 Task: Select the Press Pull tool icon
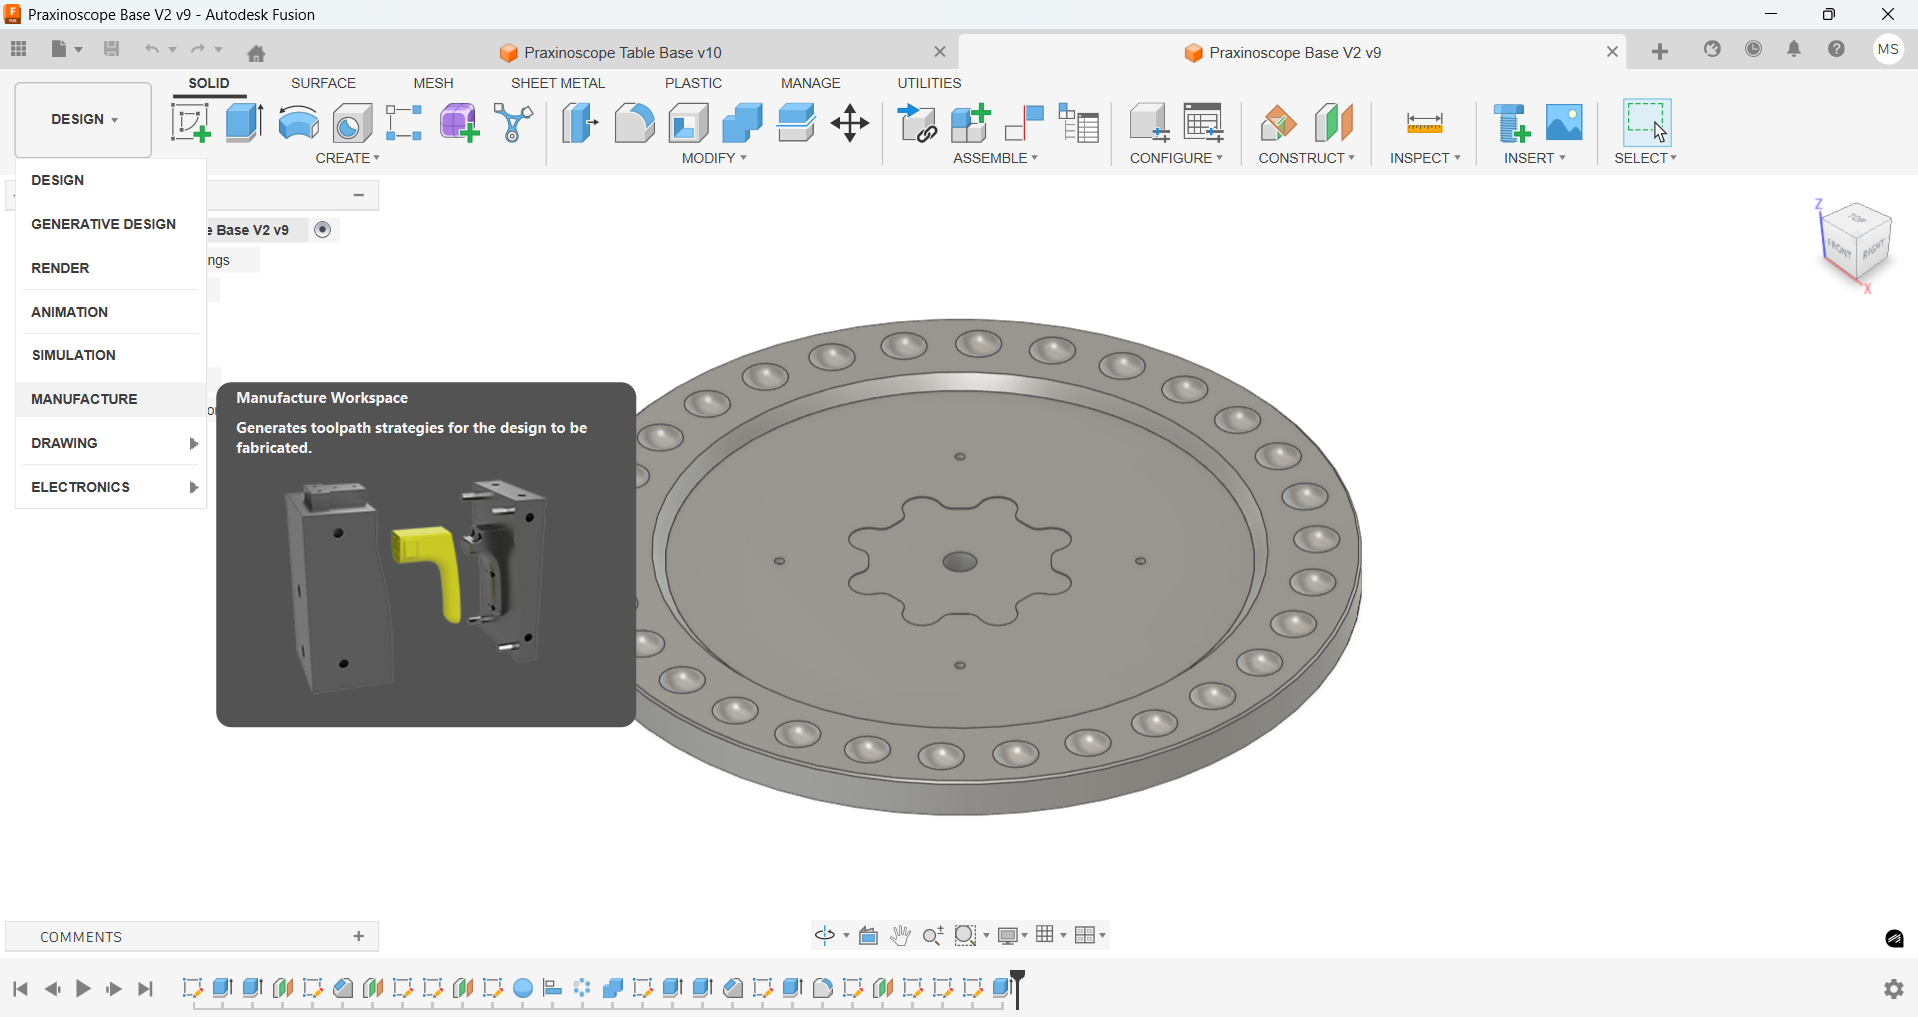point(580,123)
